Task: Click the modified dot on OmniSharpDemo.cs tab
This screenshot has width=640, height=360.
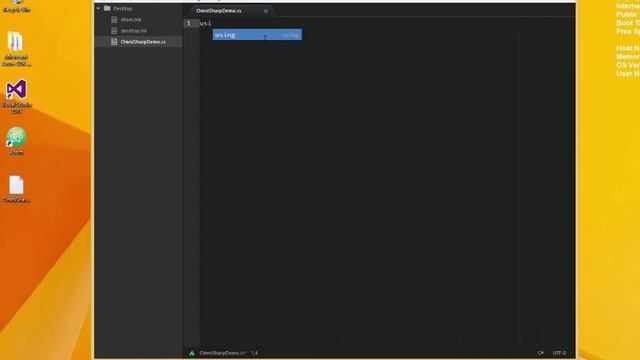Action: pyautogui.click(x=266, y=11)
